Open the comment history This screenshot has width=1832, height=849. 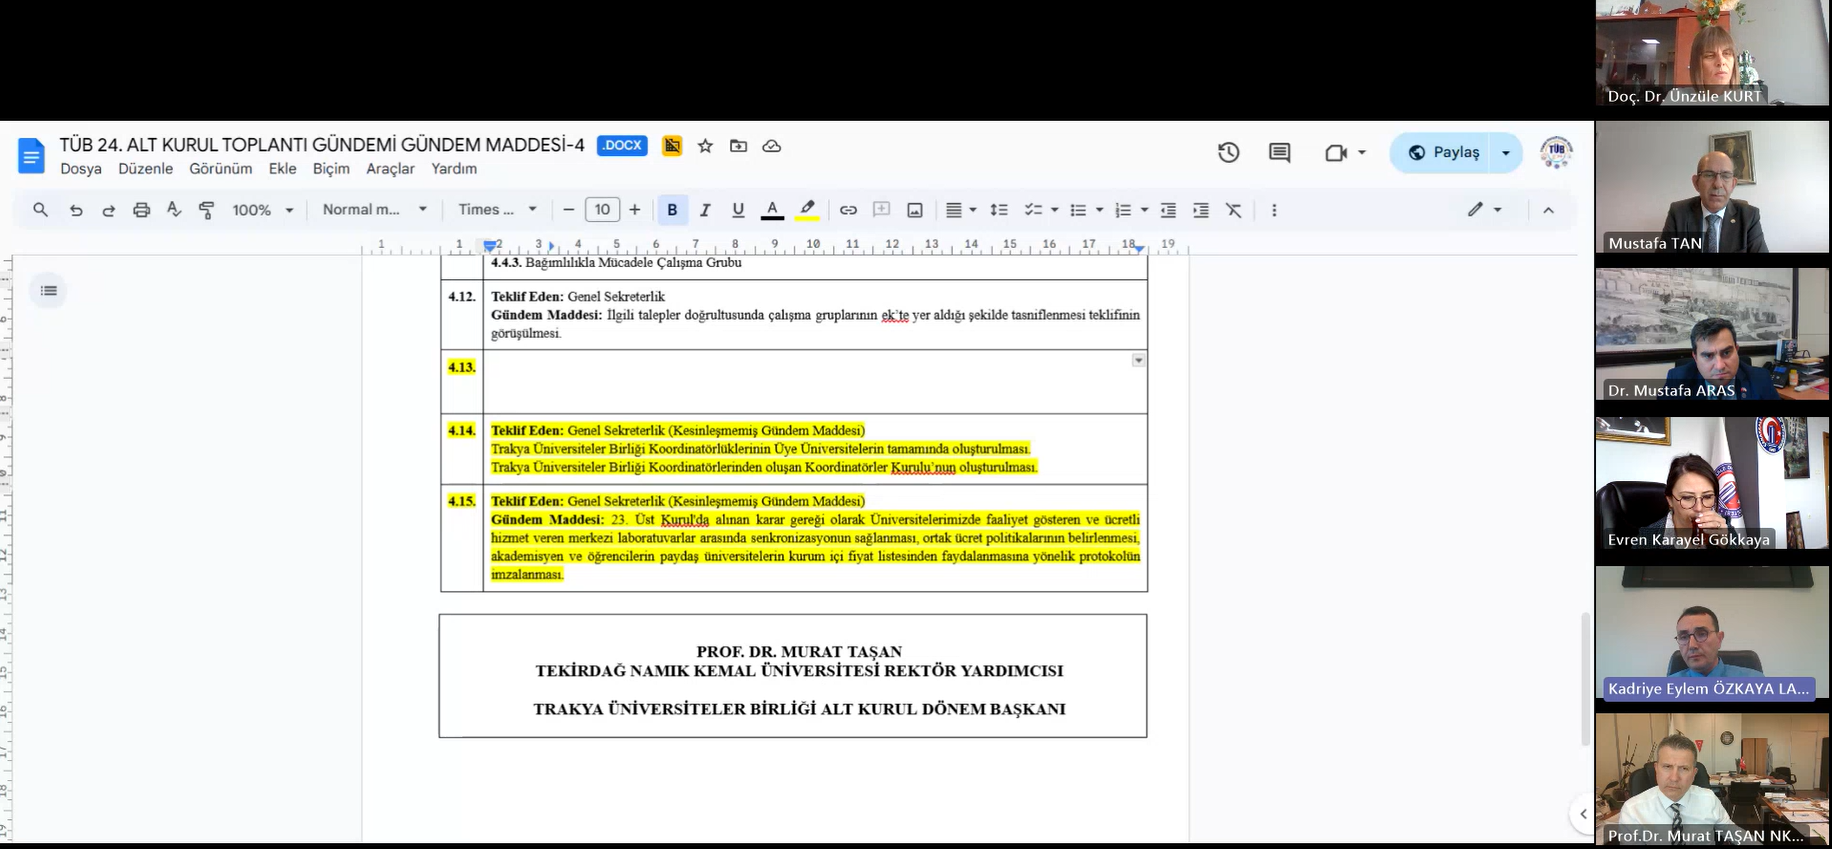[x=1279, y=153]
